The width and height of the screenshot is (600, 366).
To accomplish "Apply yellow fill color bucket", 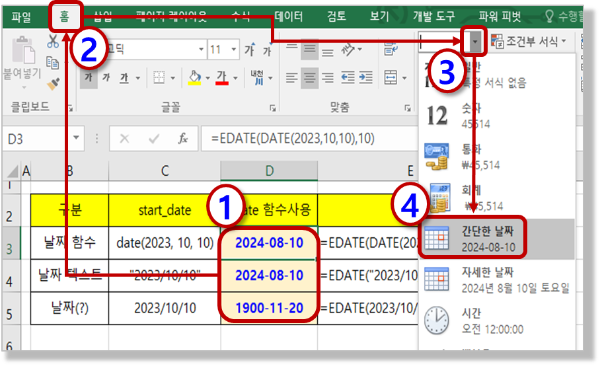I will pyautogui.click(x=195, y=78).
